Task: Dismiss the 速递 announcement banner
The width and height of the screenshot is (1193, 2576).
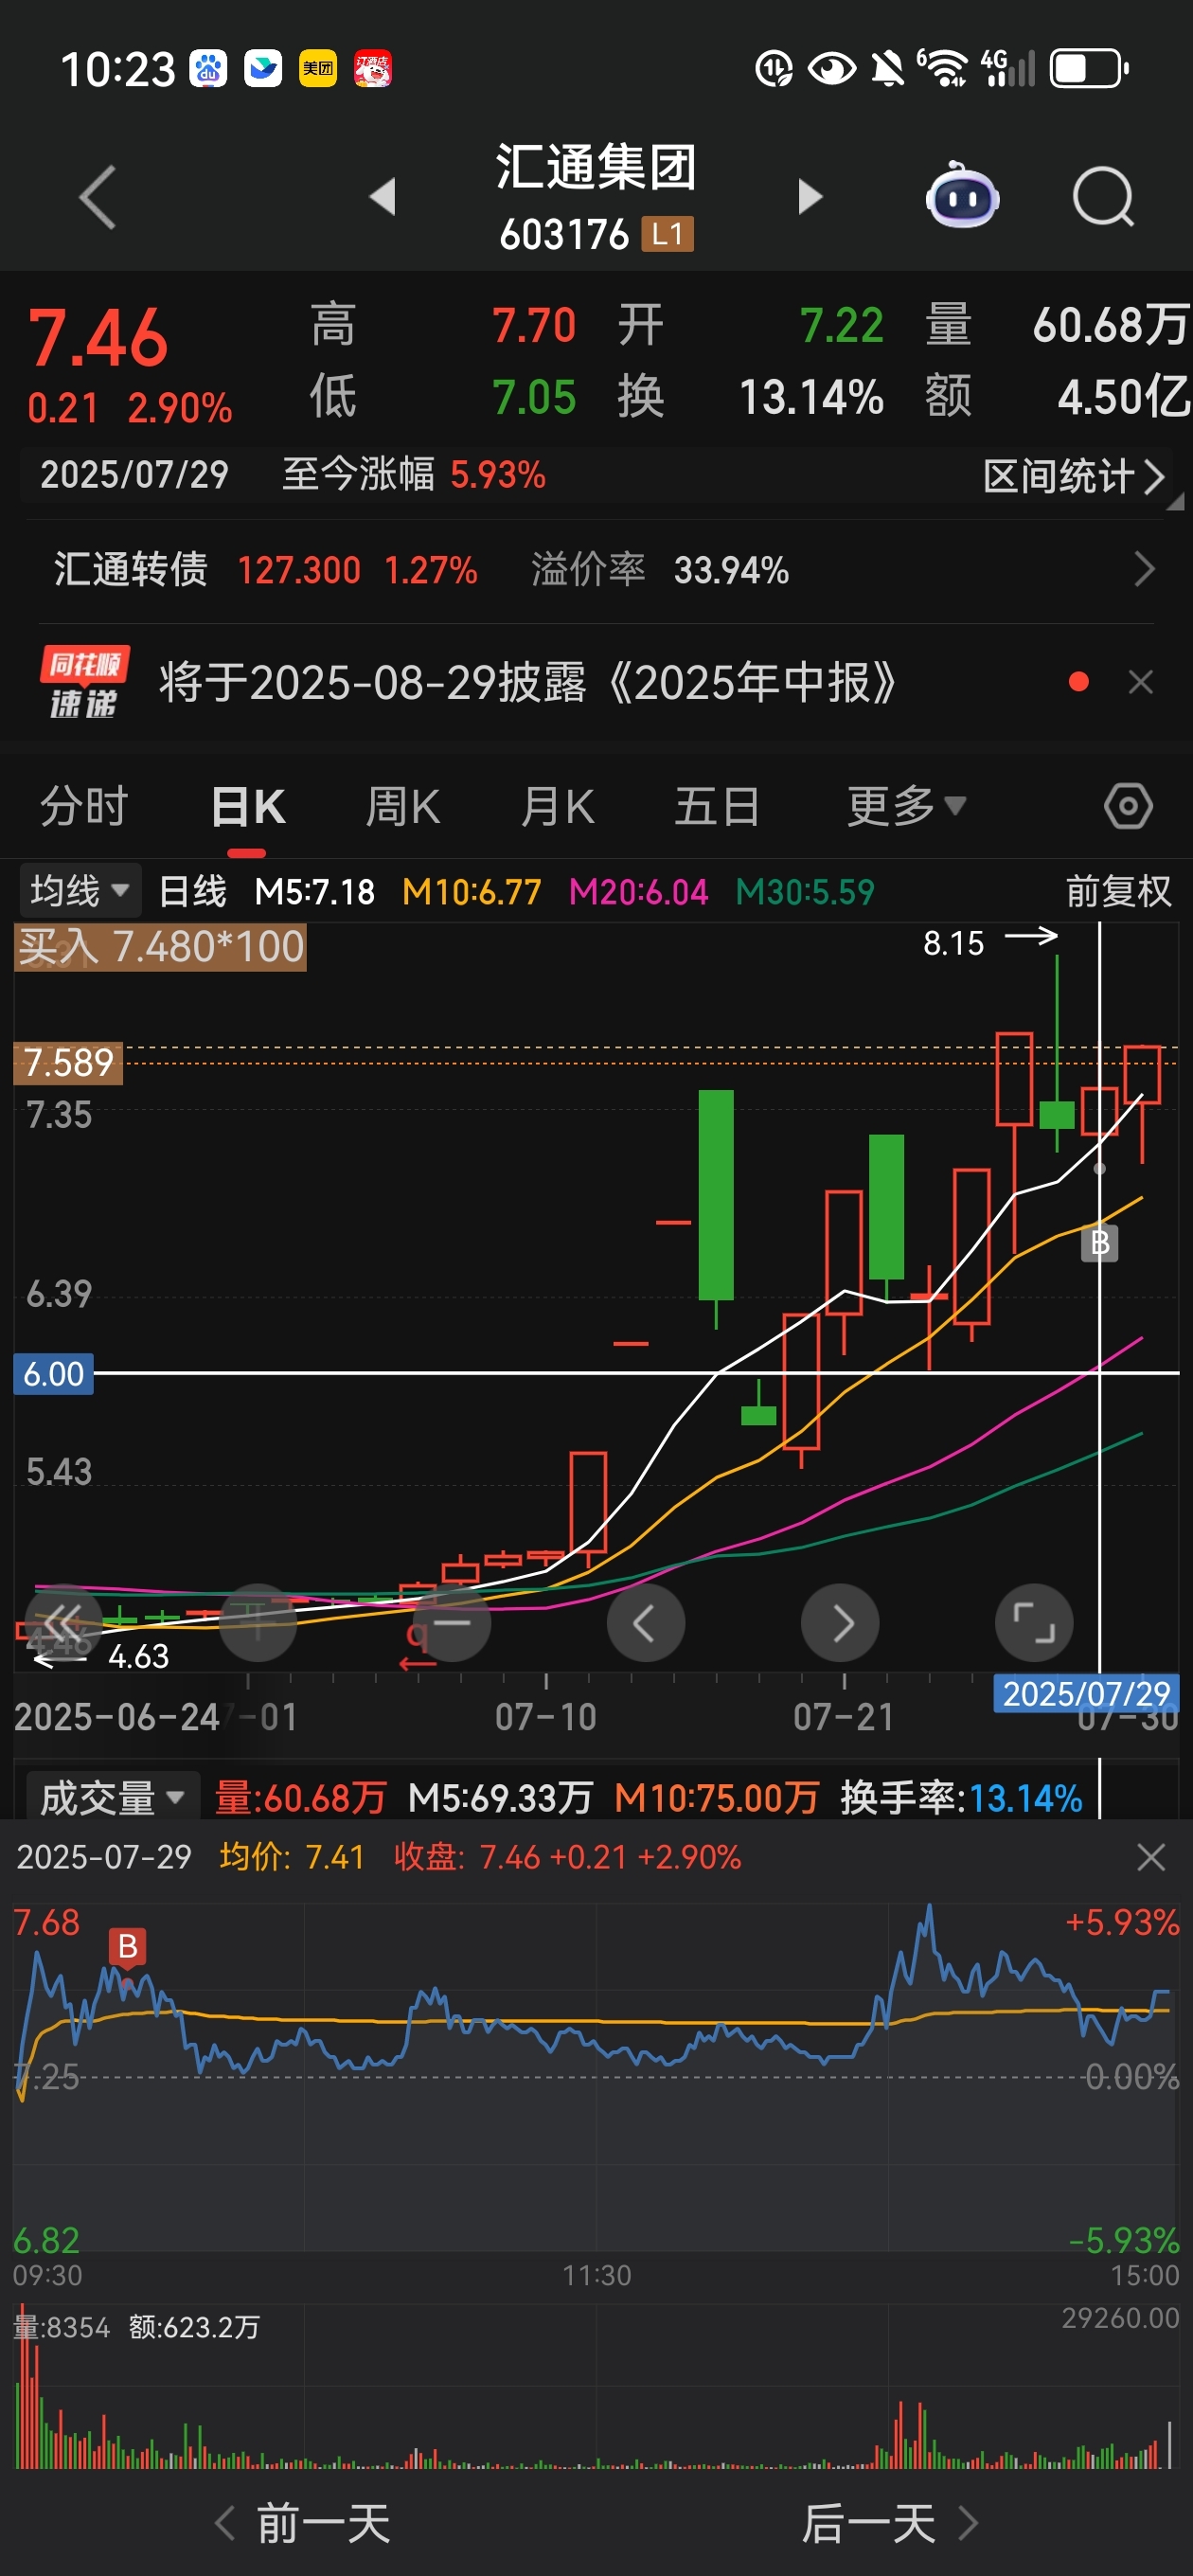Action: [x=1141, y=683]
